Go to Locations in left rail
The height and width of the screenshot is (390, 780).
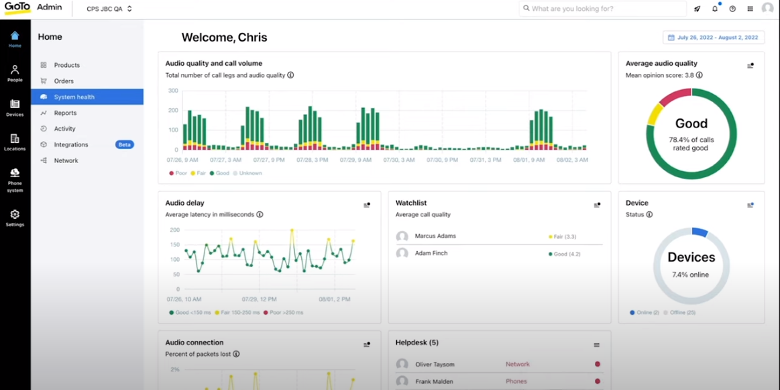tap(15, 142)
